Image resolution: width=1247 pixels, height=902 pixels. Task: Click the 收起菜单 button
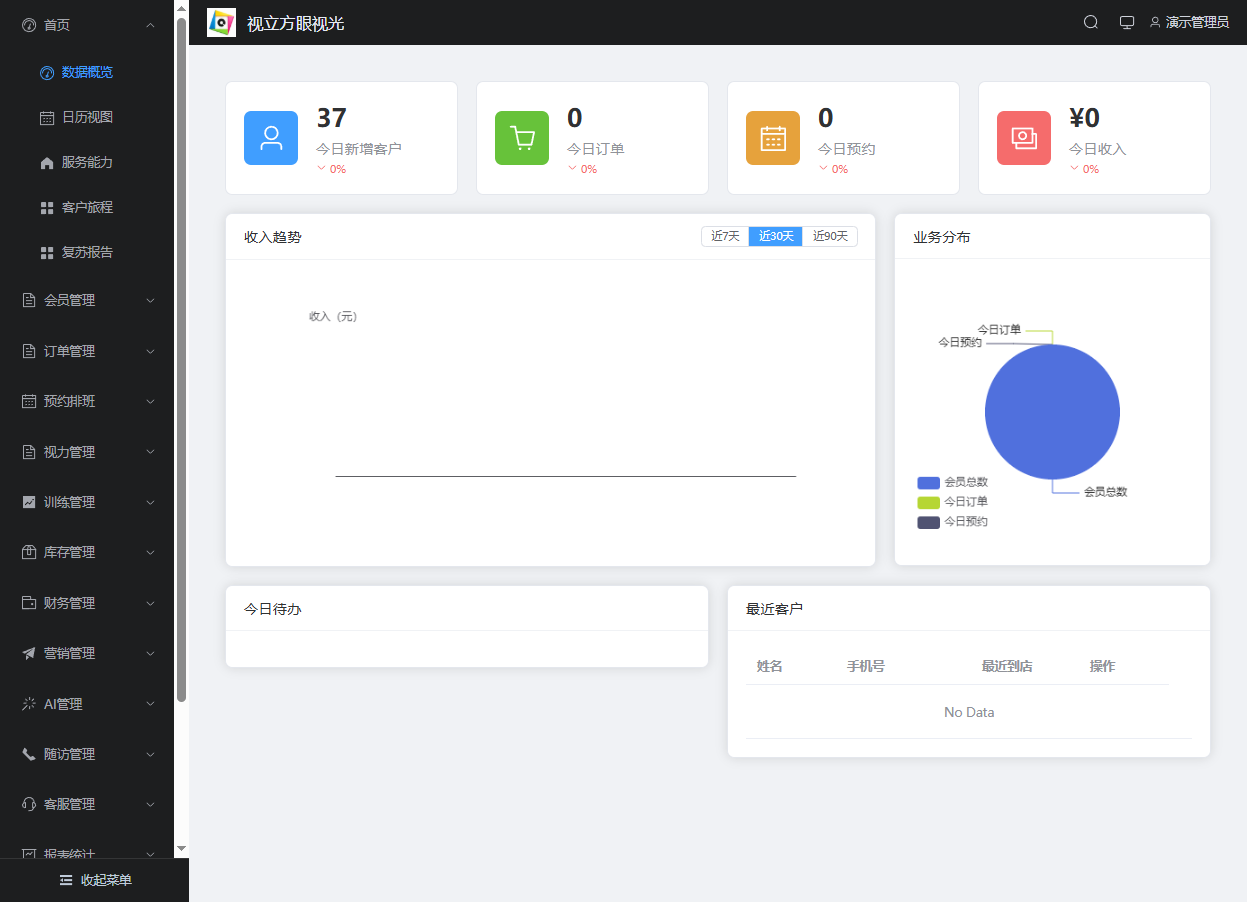tap(95, 880)
